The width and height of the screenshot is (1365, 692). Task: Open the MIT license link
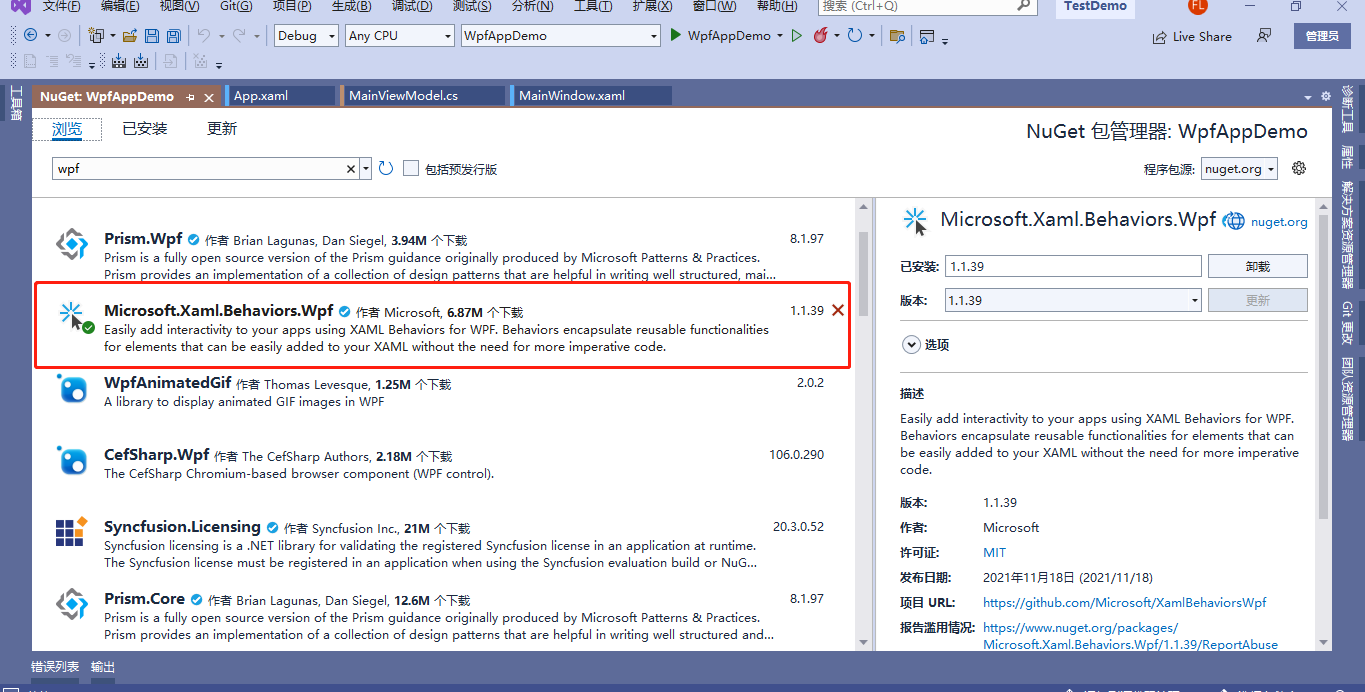click(994, 552)
